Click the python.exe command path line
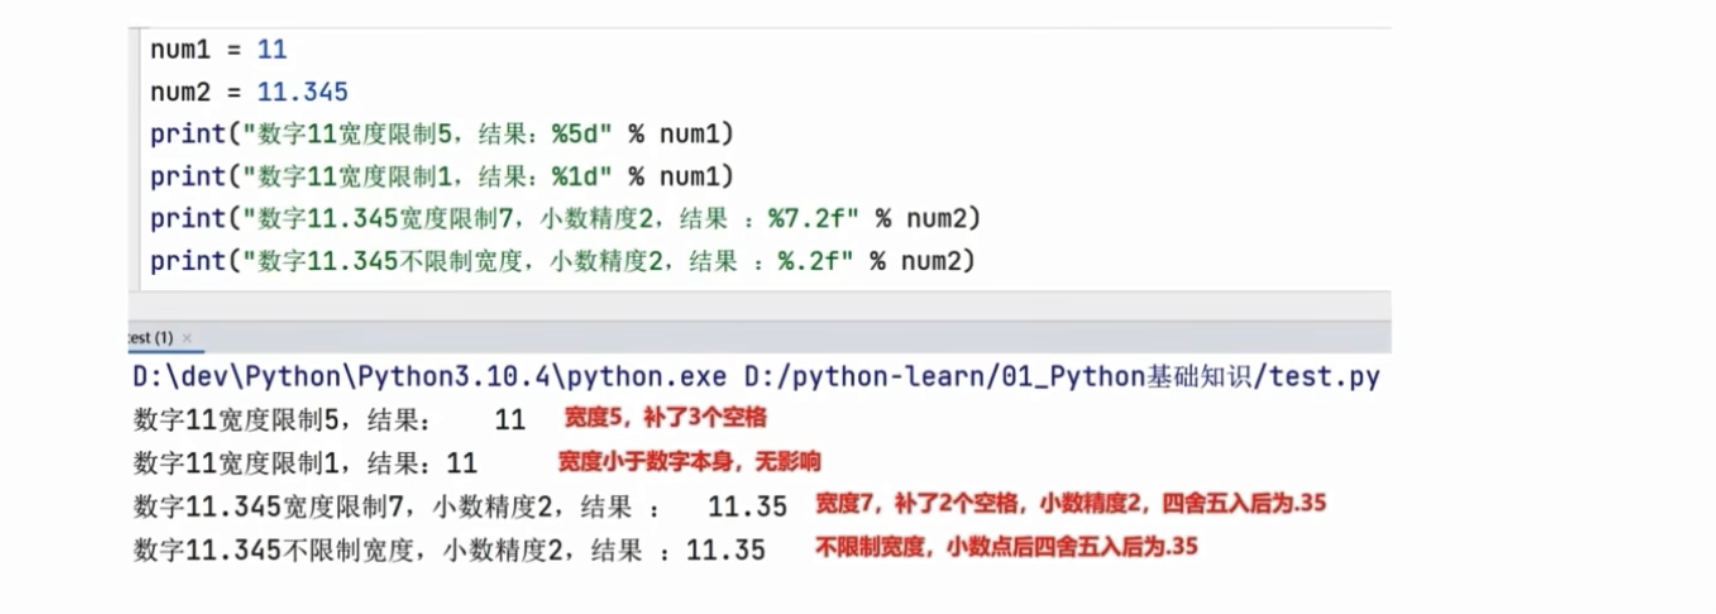This screenshot has width=1716, height=614. coord(756,377)
